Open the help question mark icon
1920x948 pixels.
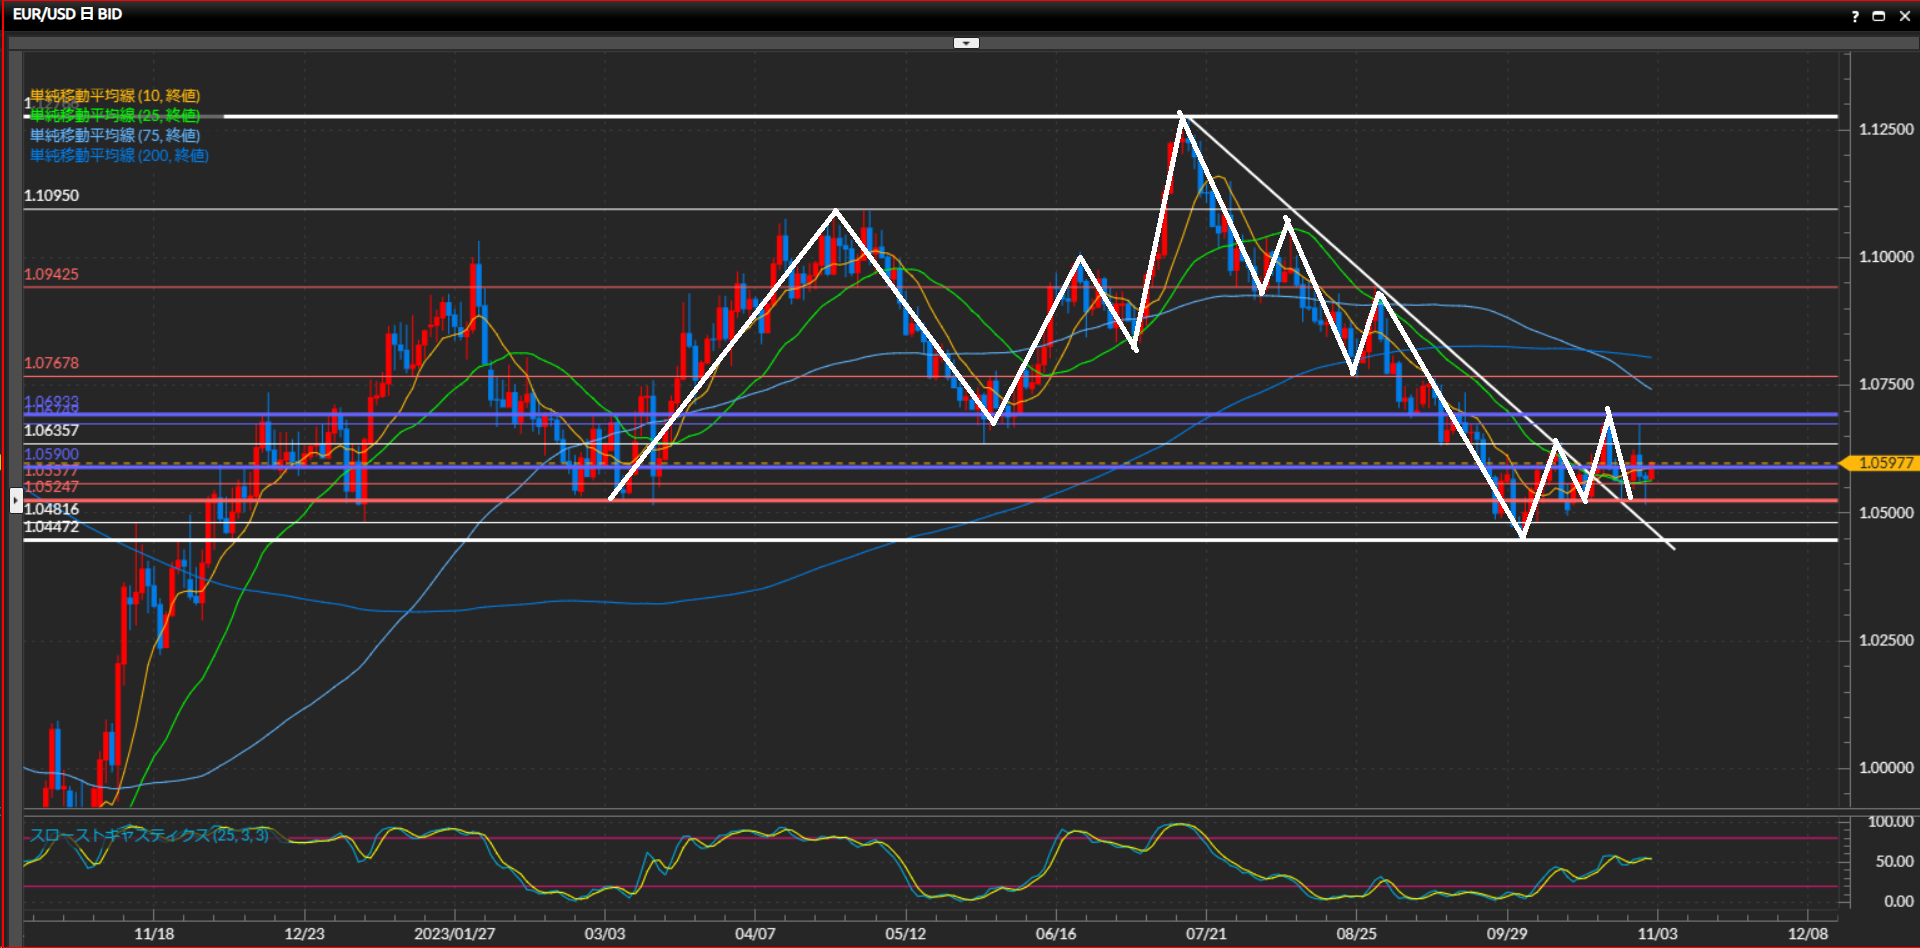point(1855,16)
